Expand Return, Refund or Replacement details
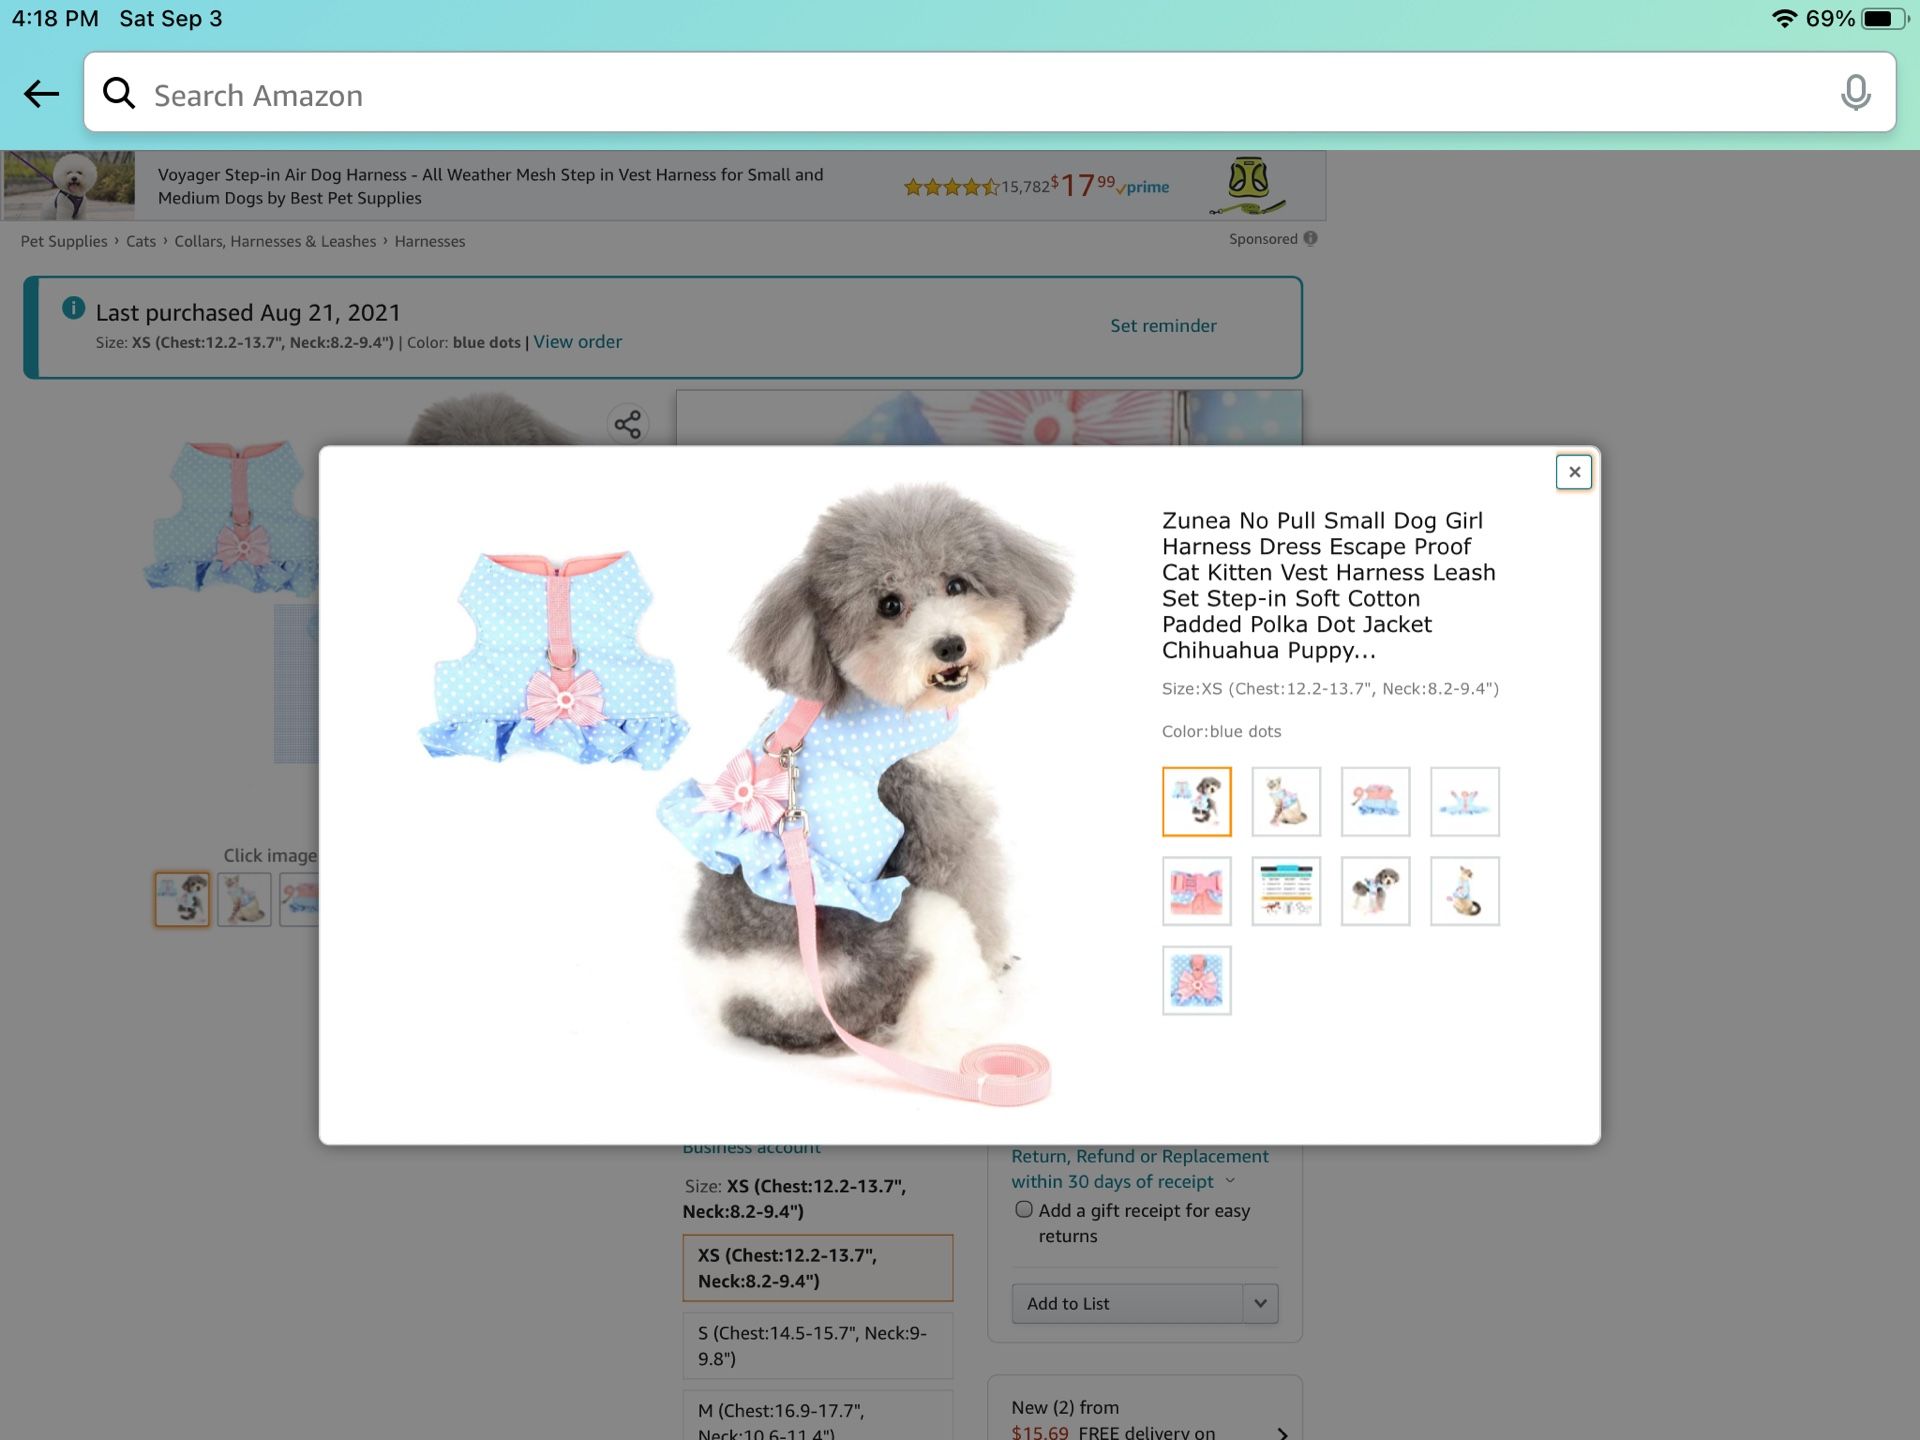The height and width of the screenshot is (1440, 1920). pos(1231,1181)
